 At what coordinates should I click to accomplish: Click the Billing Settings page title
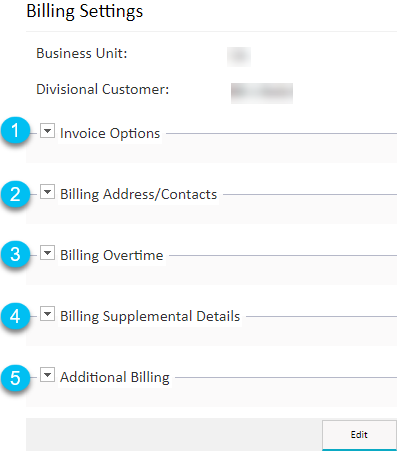pyautogui.click(x=85, y=11)
